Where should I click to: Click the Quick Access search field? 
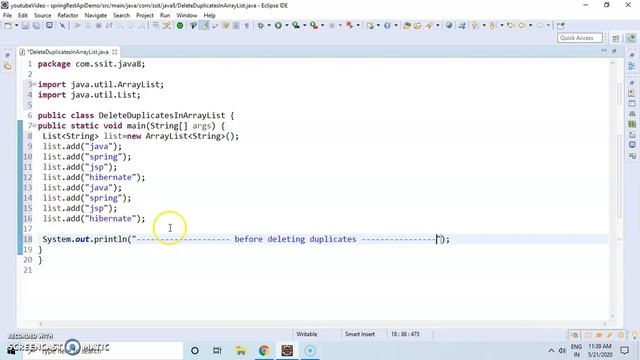pyautogui.click(x=580, y=38)
